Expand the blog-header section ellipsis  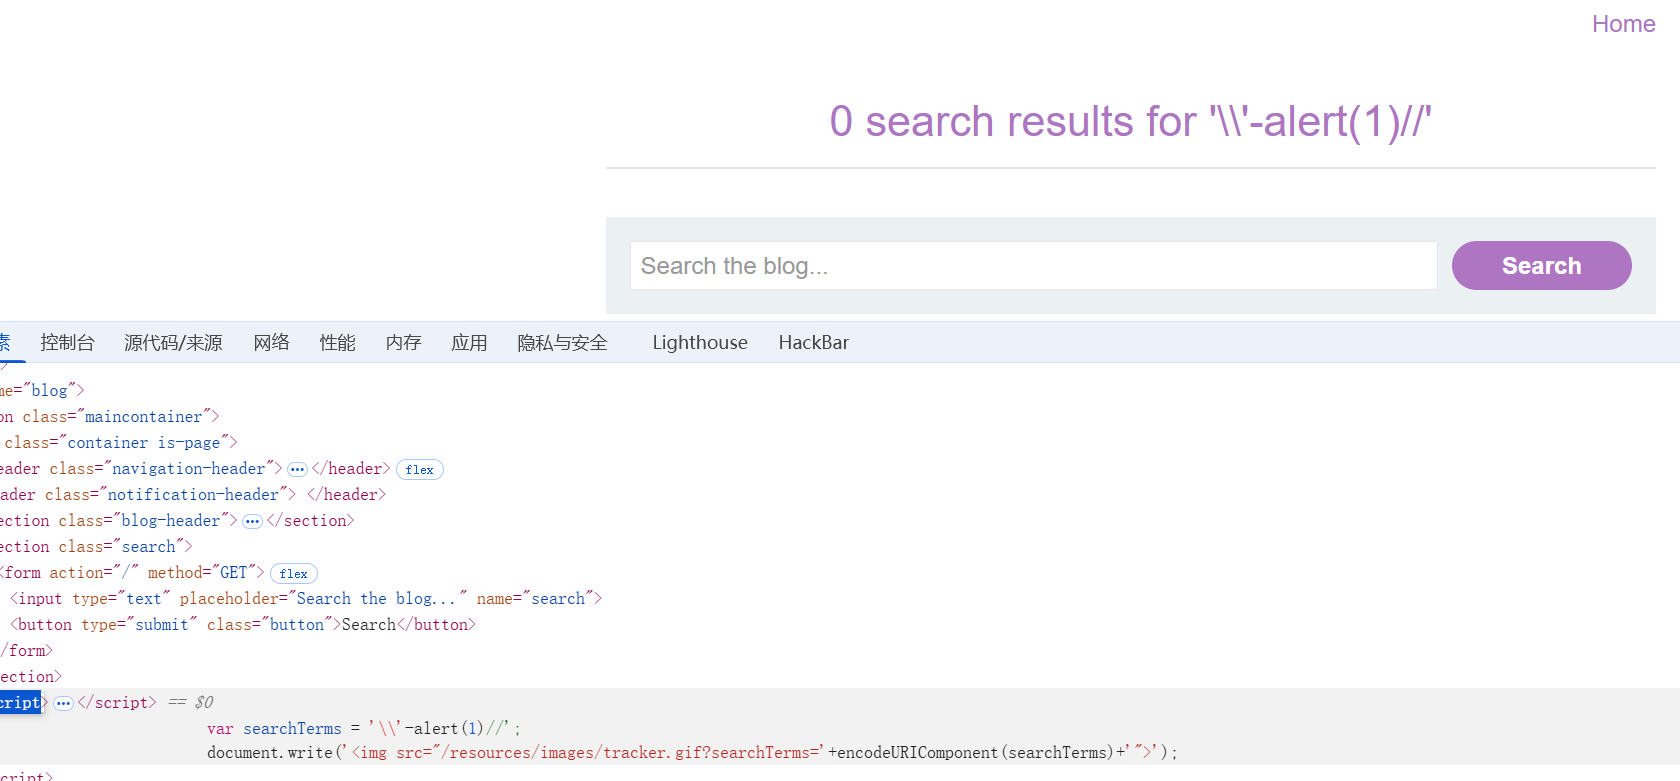coord(252,521)
